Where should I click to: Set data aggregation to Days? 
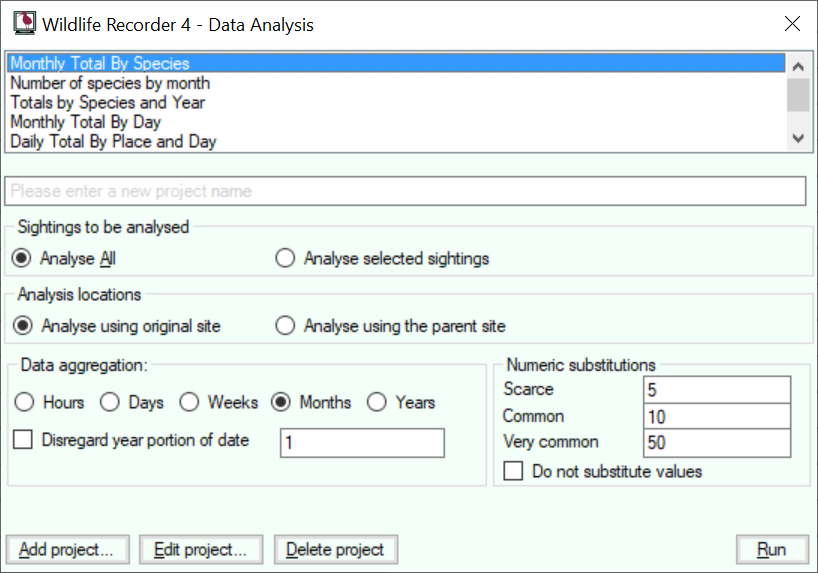(132, 402)
